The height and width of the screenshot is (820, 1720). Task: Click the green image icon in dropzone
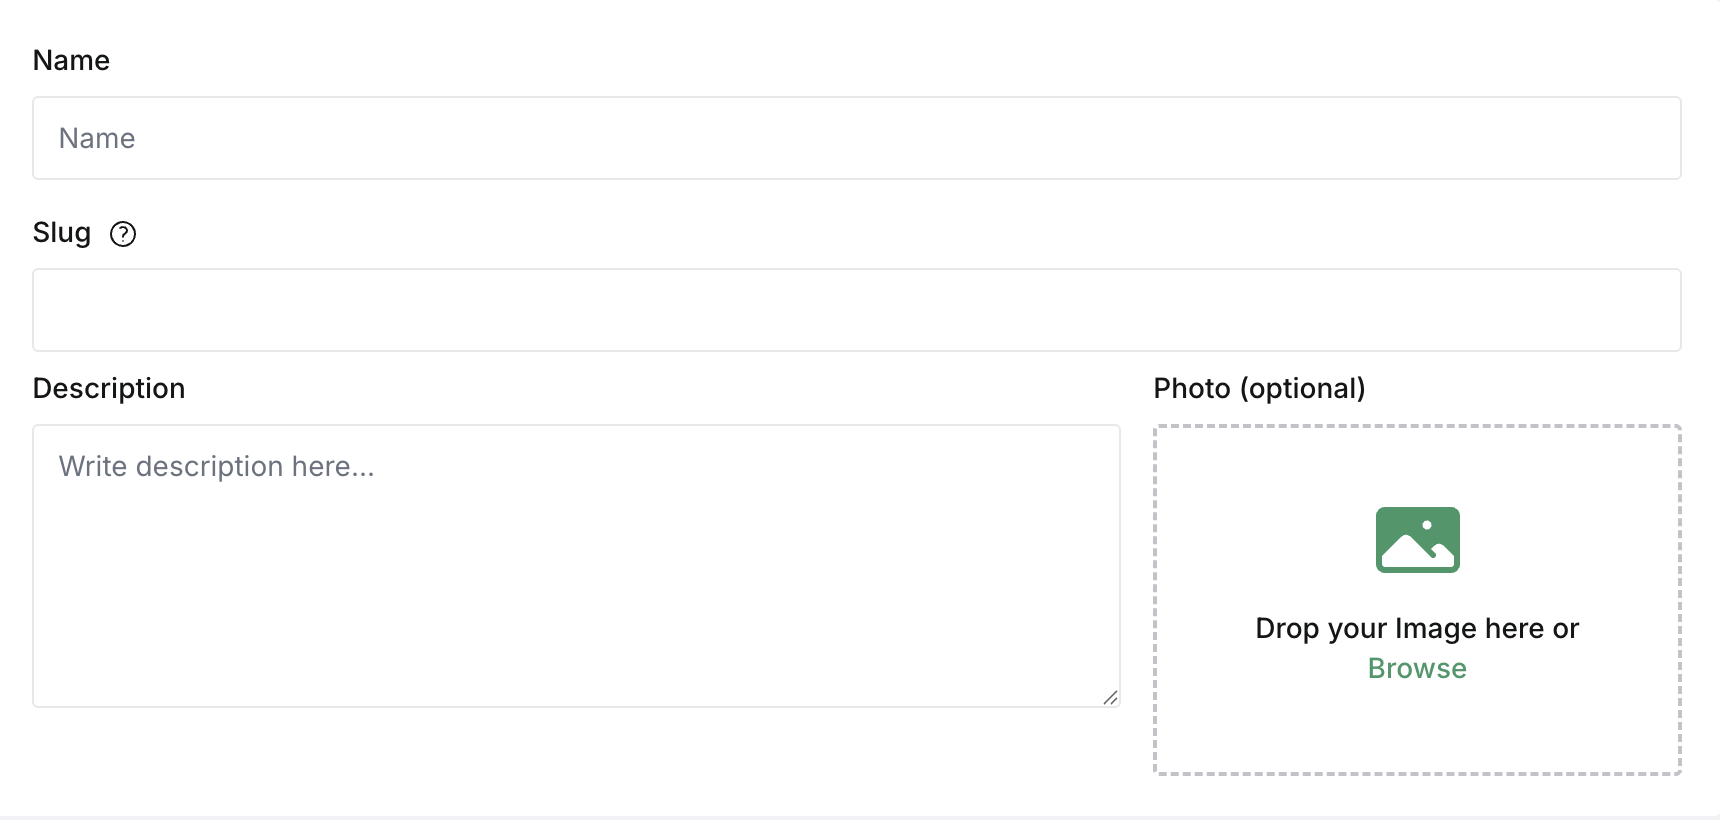[x=1417, y=540]
